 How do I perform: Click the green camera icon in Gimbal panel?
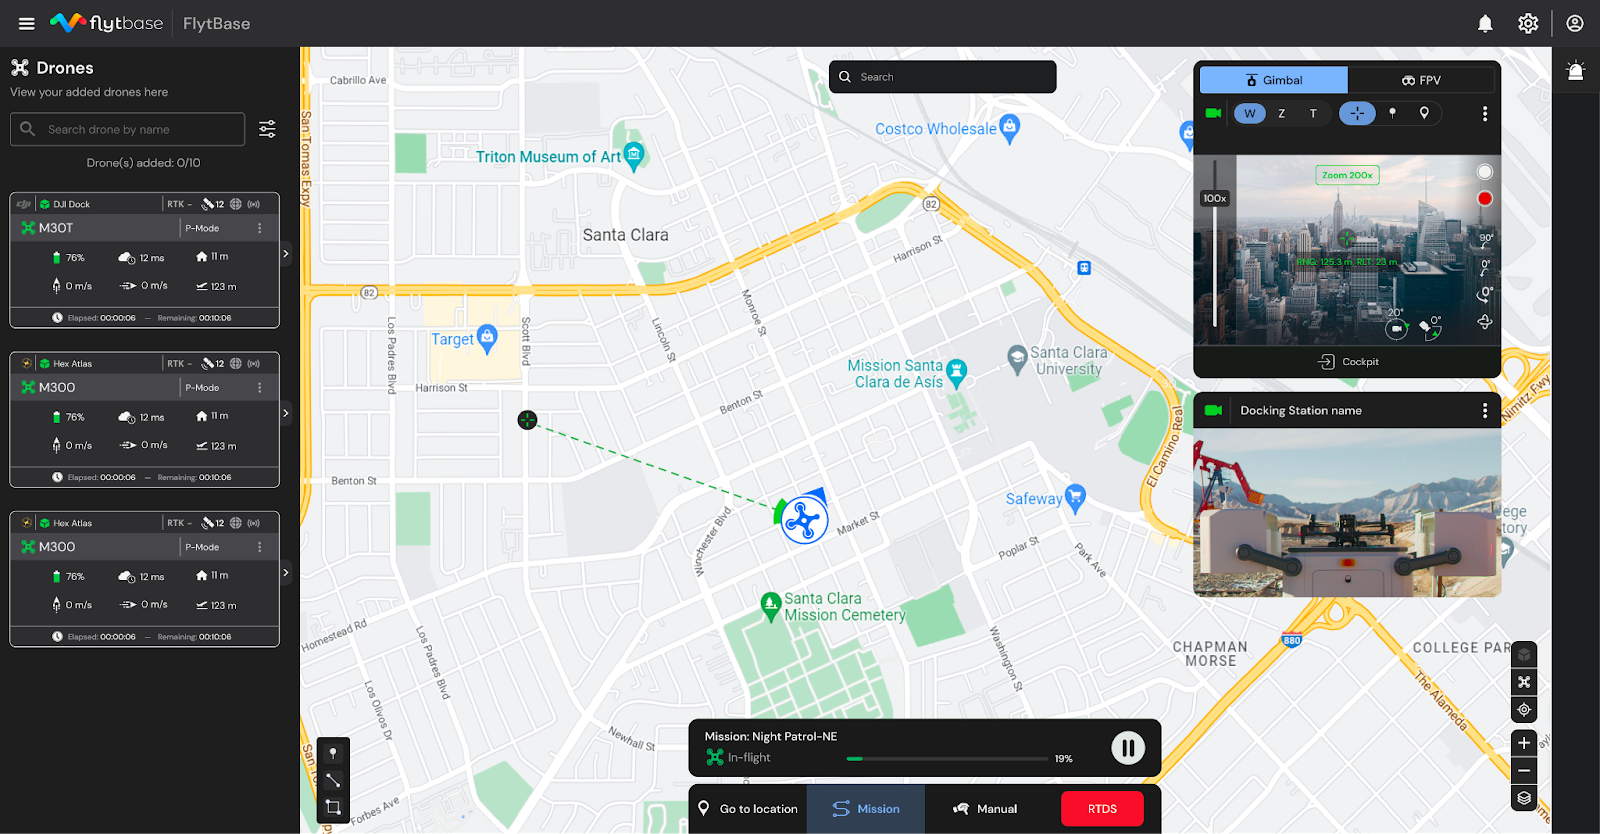coord(1213,113)
